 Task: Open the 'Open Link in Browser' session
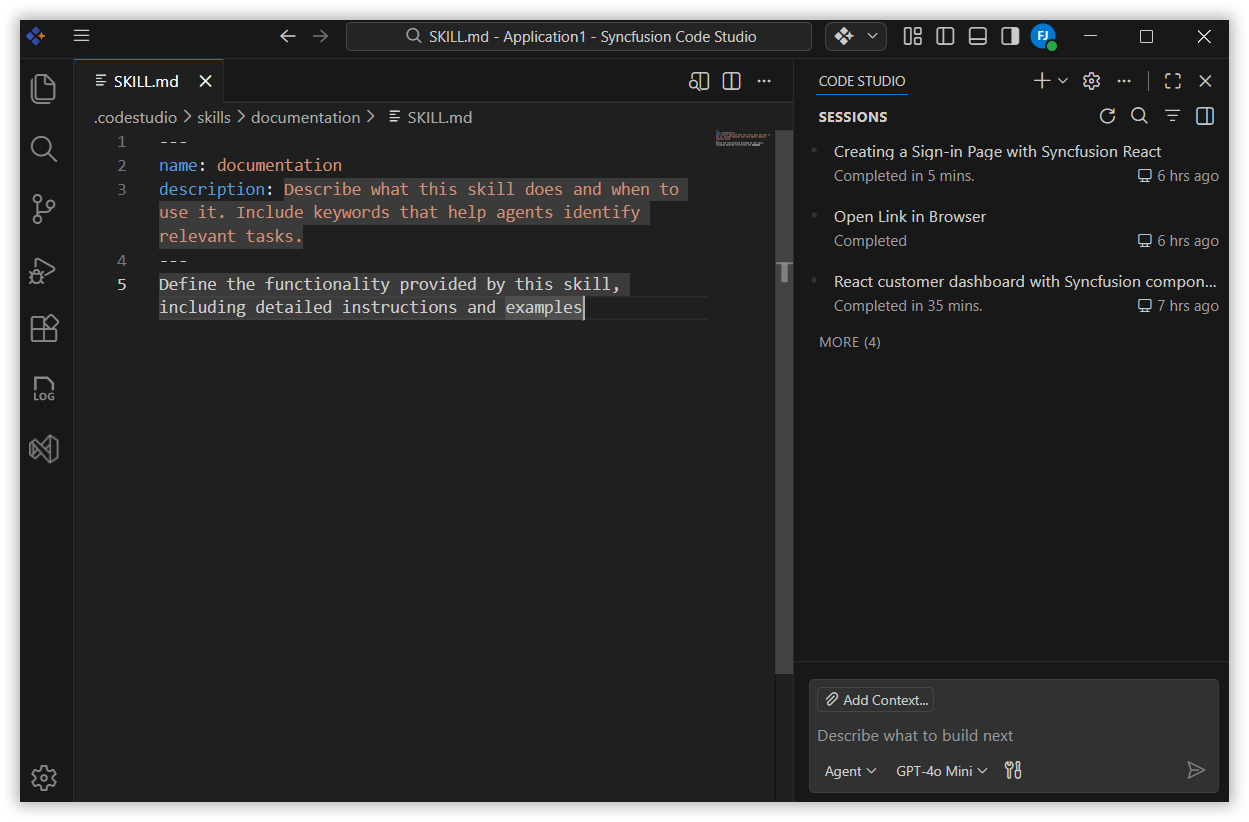(x=909, y=216)
